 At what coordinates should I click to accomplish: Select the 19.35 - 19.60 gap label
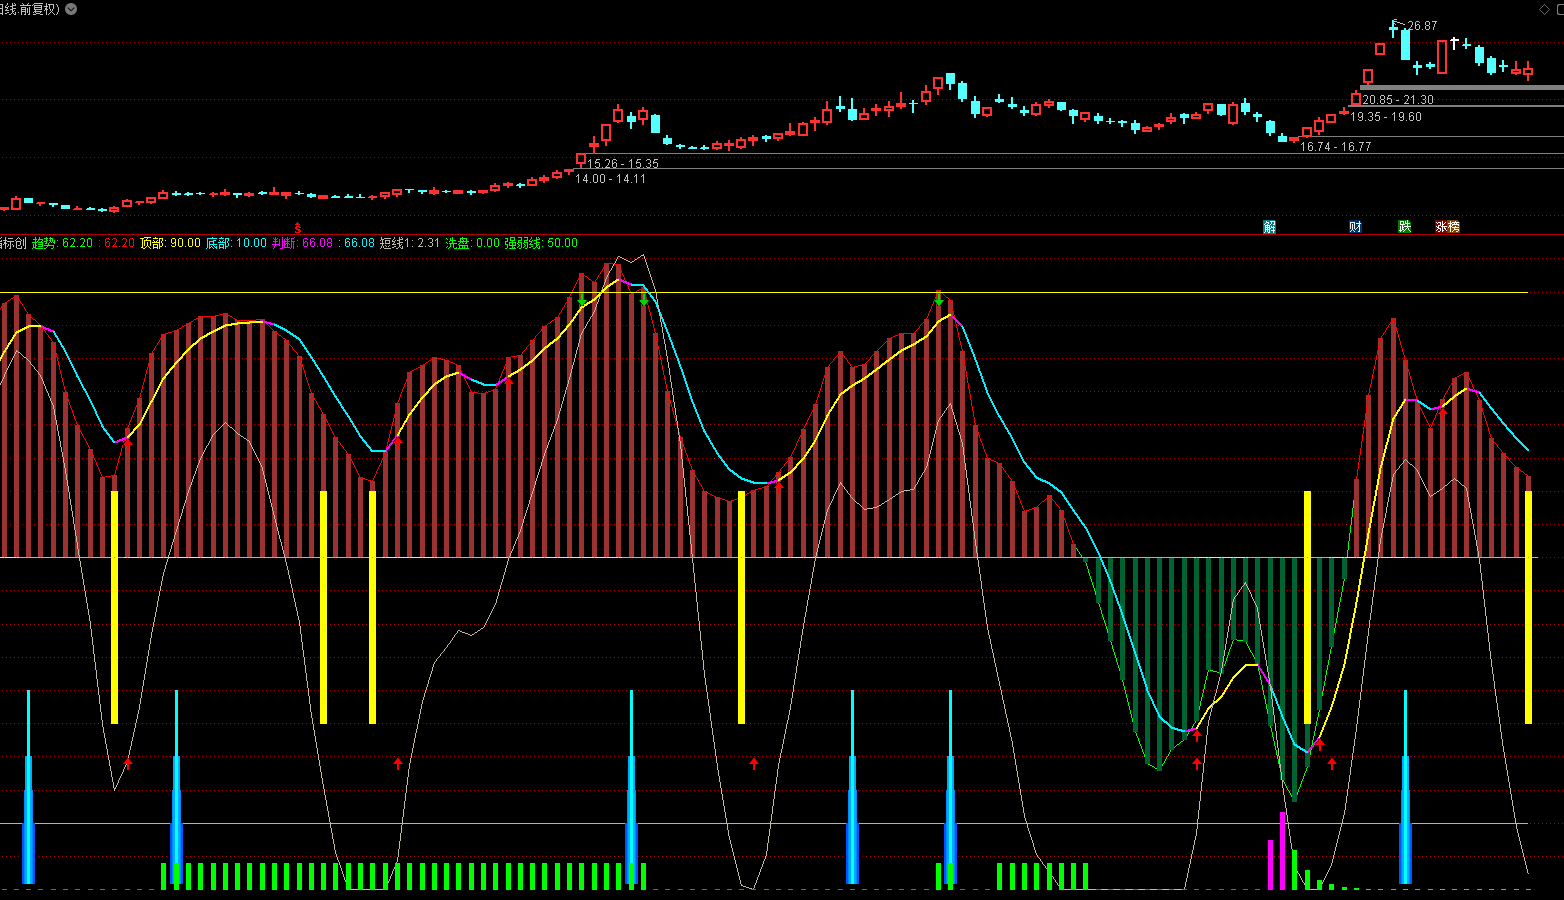pos(1386,117)
